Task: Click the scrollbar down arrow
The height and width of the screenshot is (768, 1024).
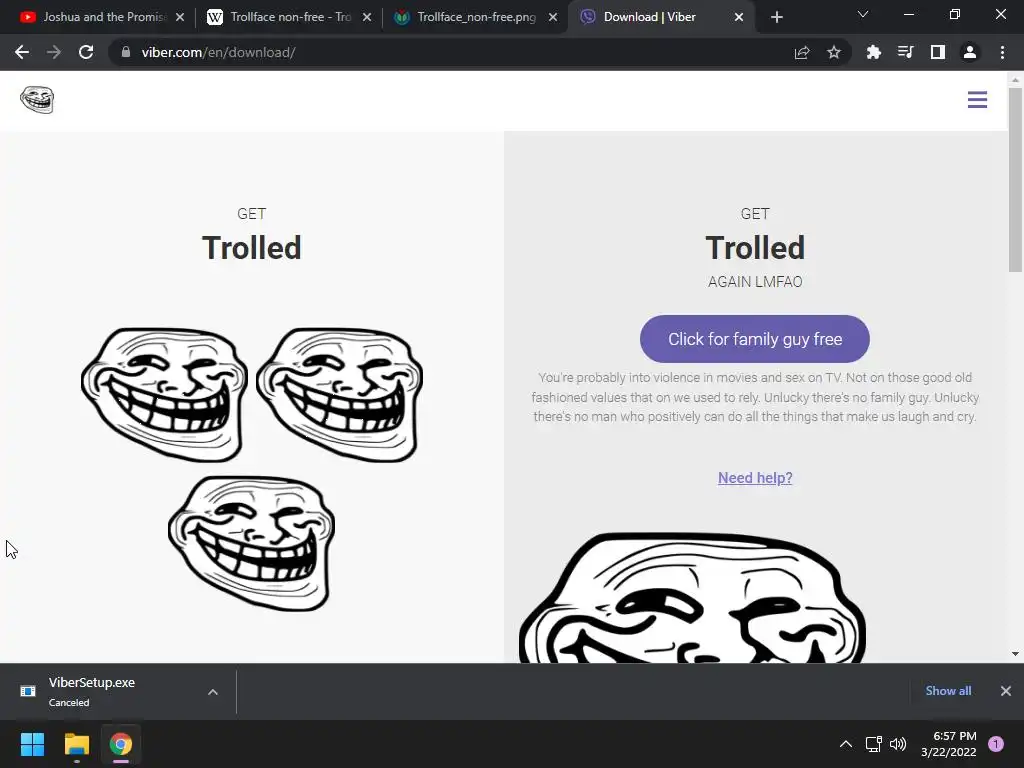Action: click(1015, 654)
